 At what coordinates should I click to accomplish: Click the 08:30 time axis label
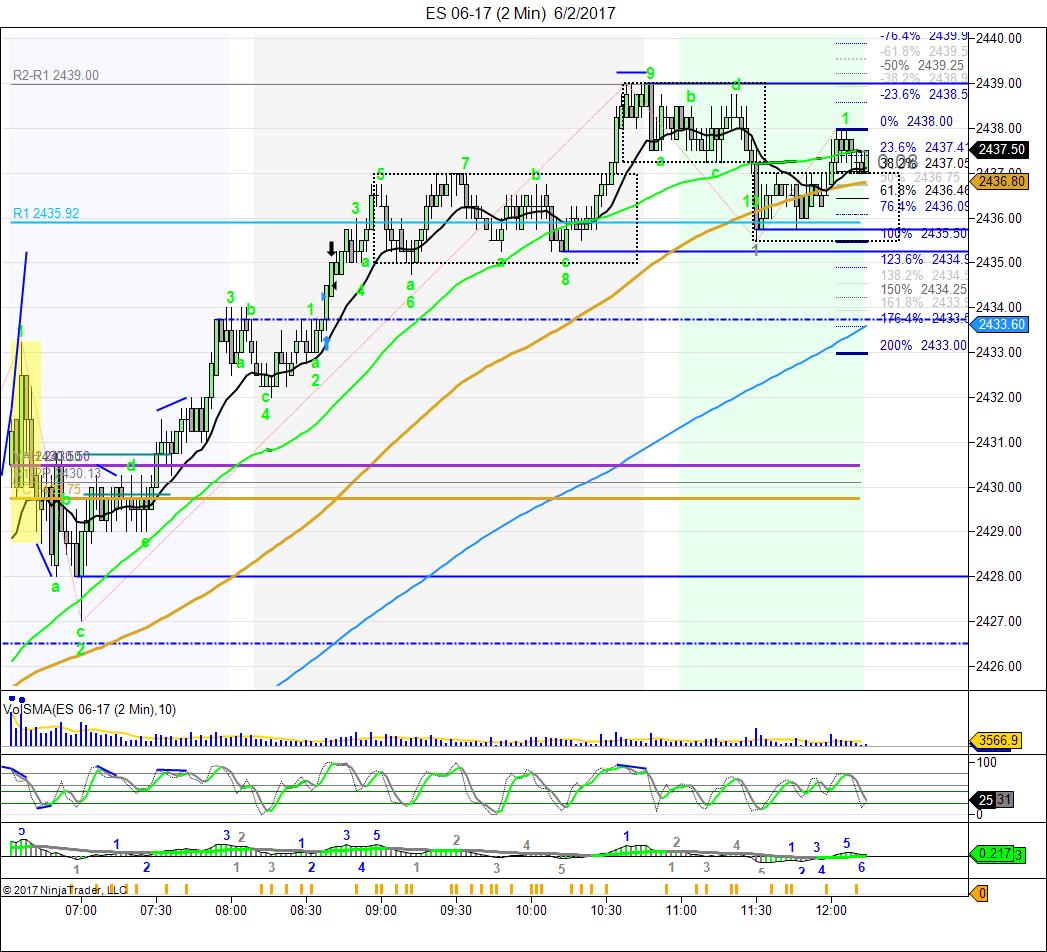click(x=306, y=911)
